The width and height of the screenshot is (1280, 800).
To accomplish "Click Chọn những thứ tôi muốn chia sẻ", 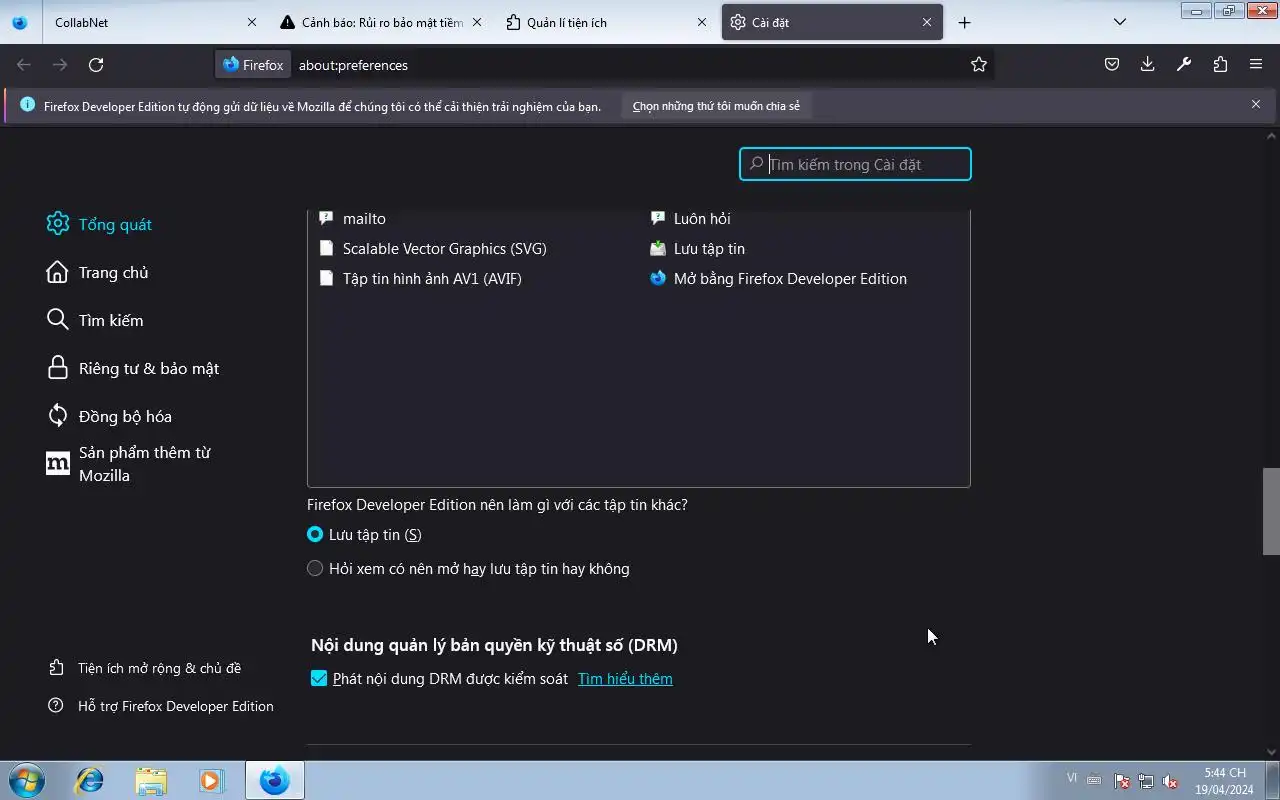I will (x=716, y=106).
